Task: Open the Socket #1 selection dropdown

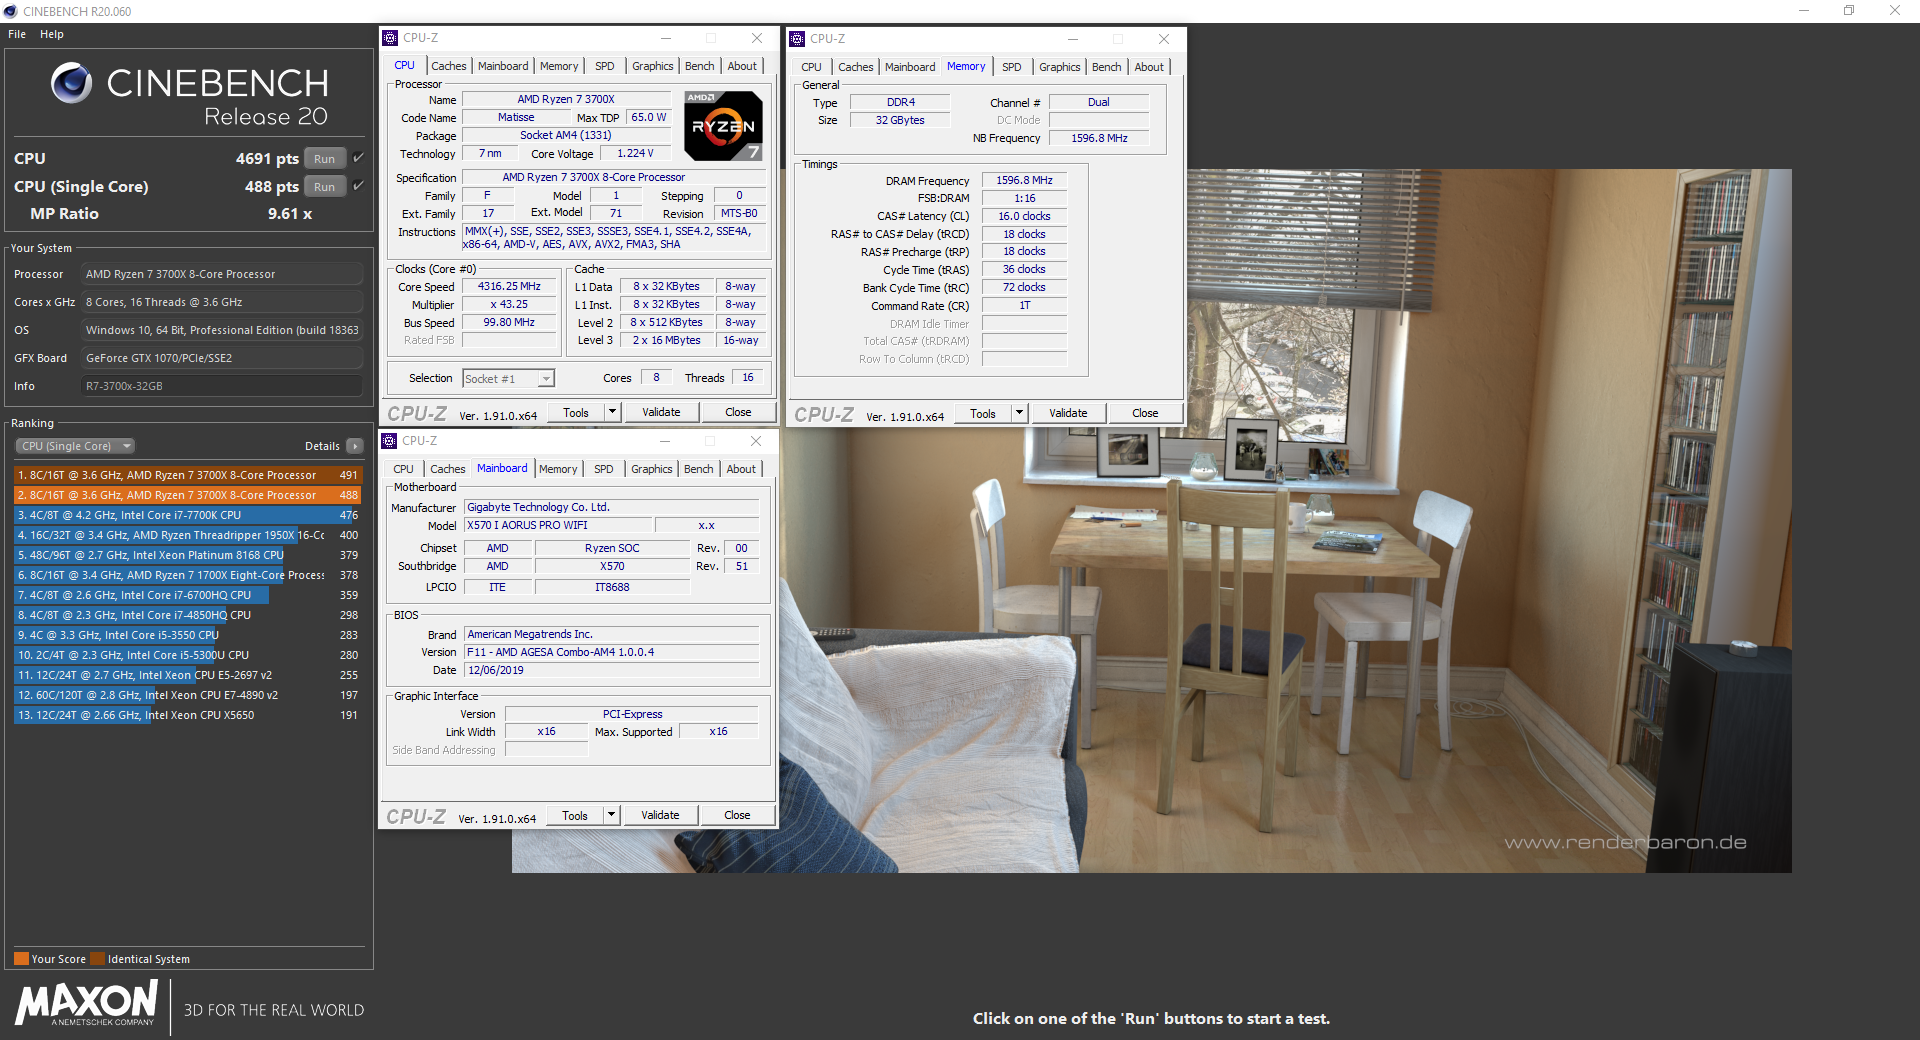Action: [x=508, y=379]
